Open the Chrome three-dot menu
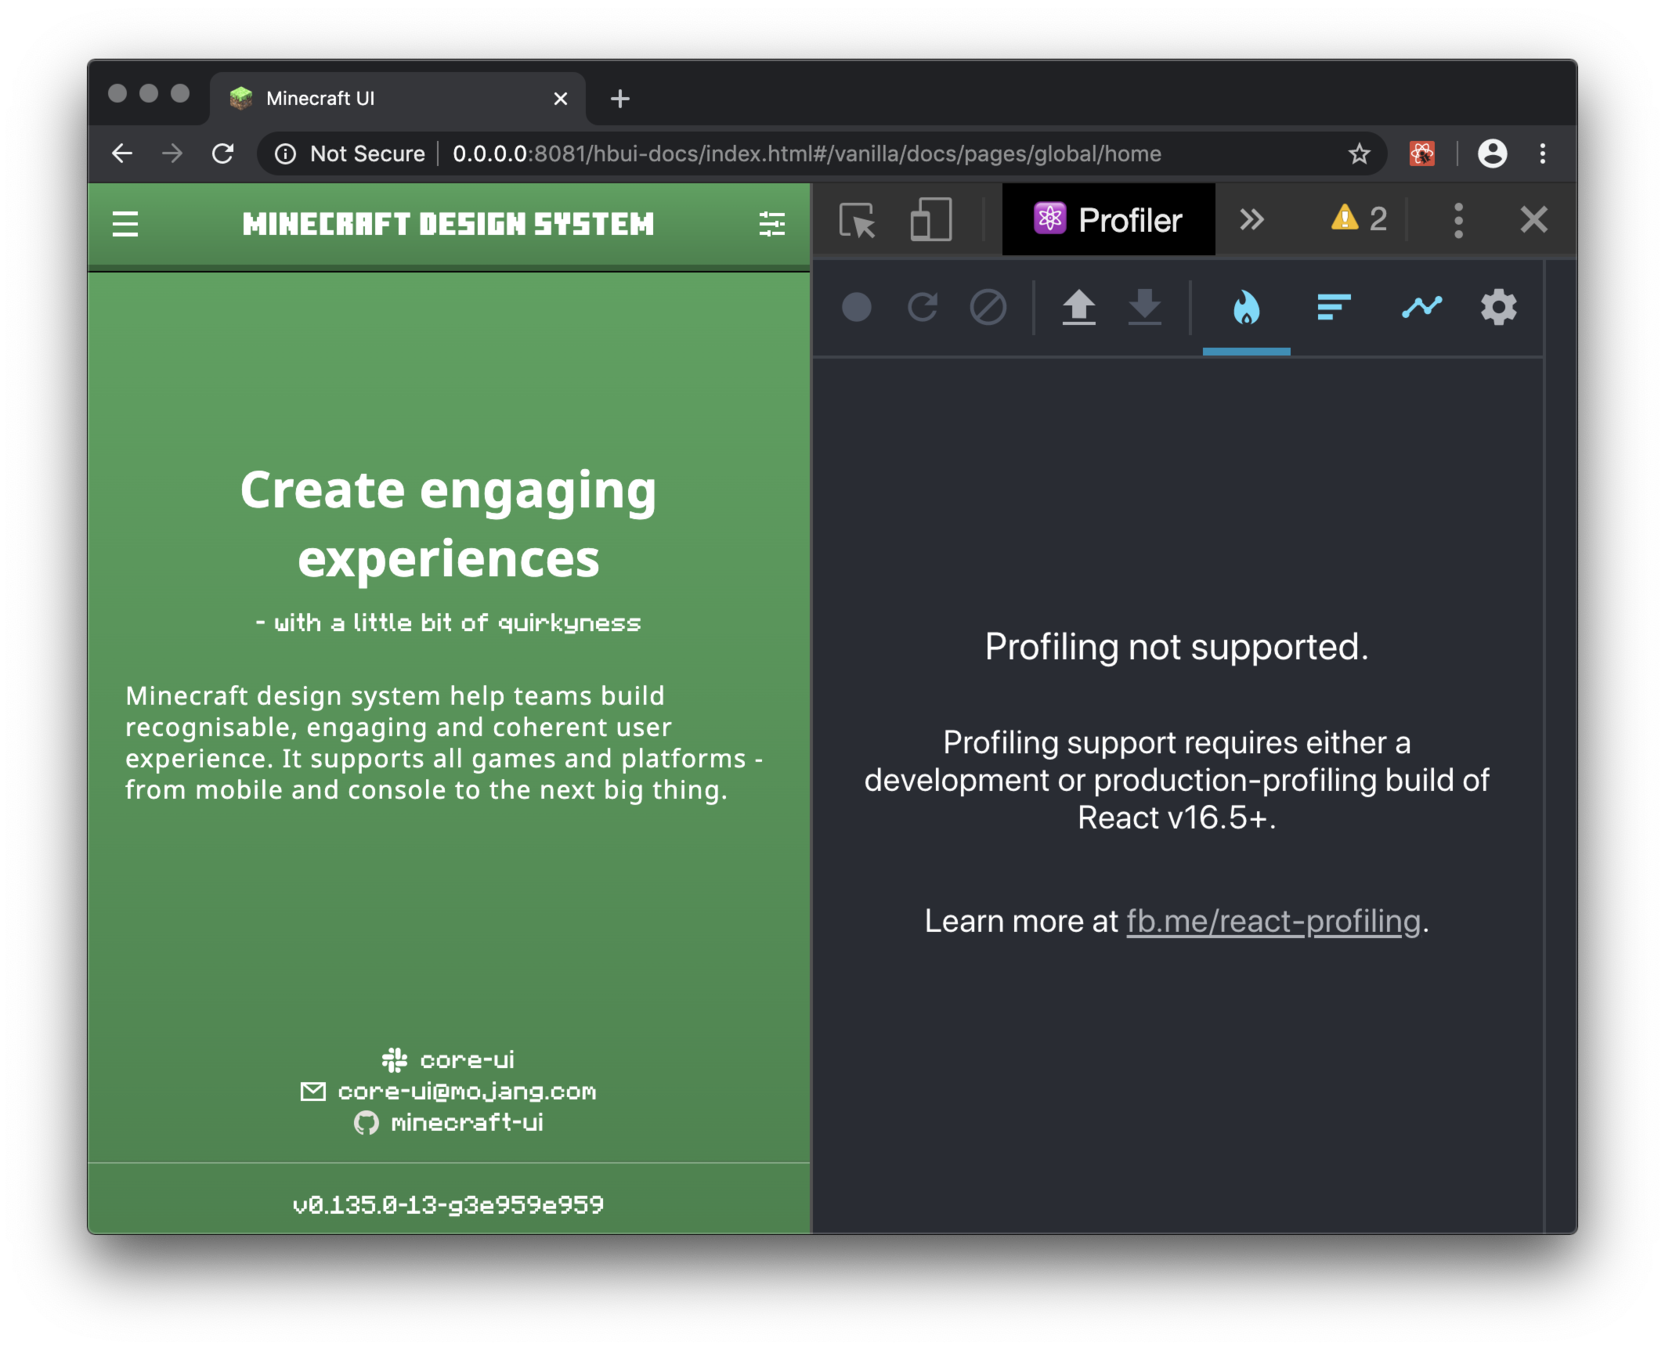1665x1350 pixels. coord(1543,153)
